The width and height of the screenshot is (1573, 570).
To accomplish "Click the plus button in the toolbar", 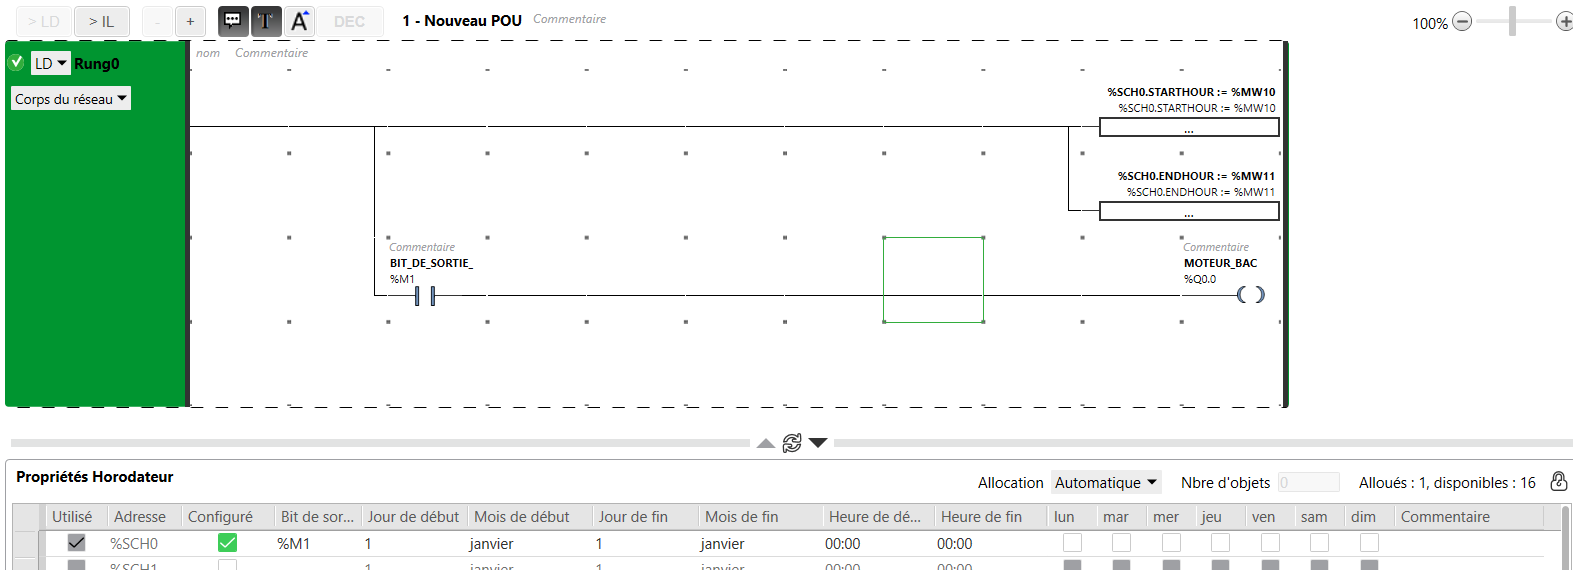I will (190, 21).
